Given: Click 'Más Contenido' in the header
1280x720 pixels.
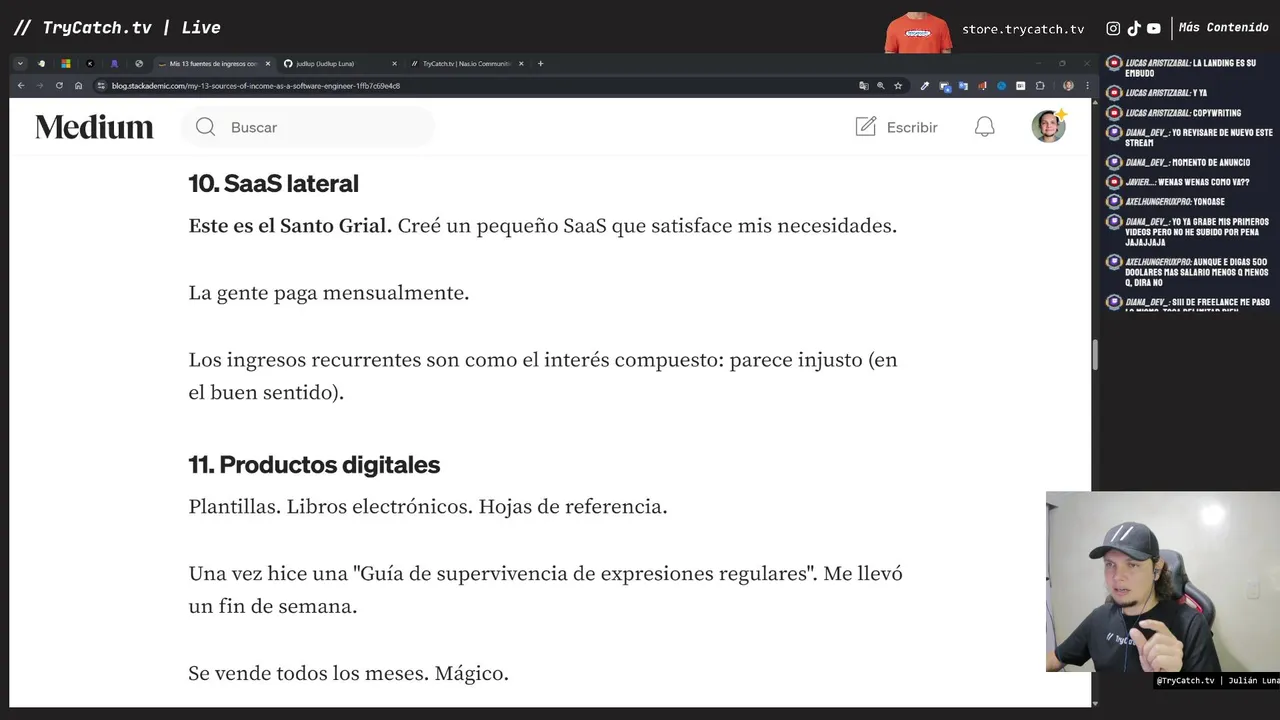Looking at the screenshot, I should (x=1223, y=28).
